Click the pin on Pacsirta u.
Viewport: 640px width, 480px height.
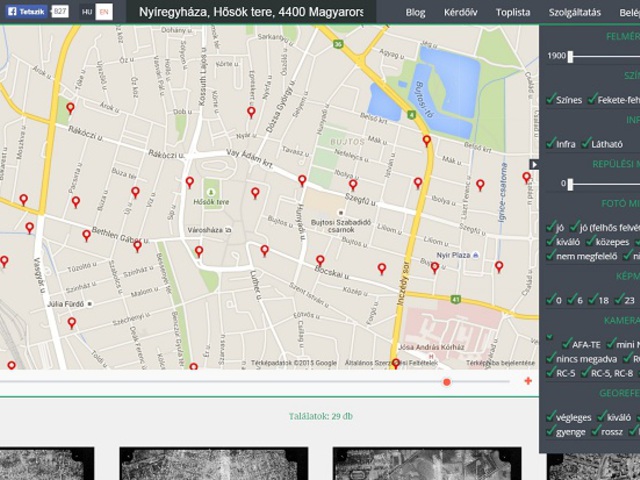tap(76, 202)
